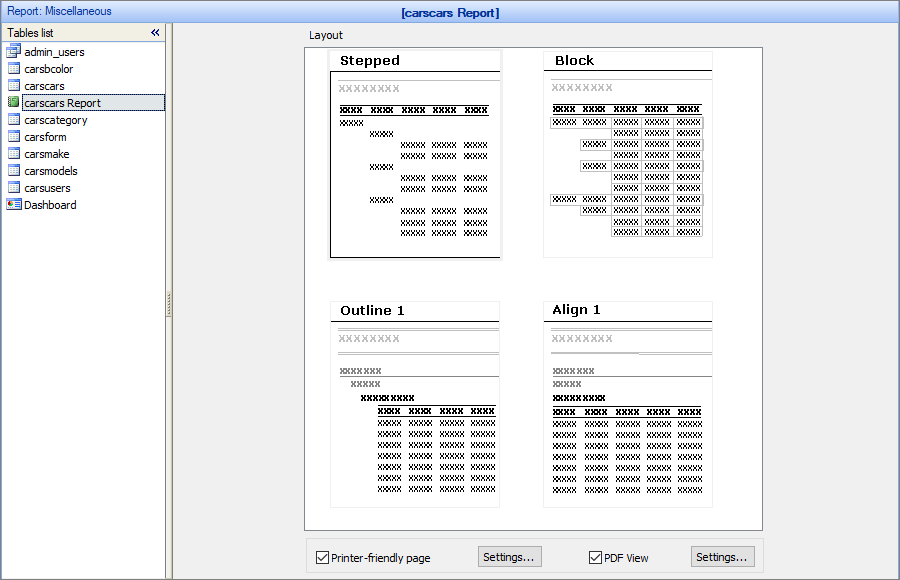Open Settings for Printer-friendly page
The height and width of the screenshot is (580, 900).
click(x=510, y=557)
